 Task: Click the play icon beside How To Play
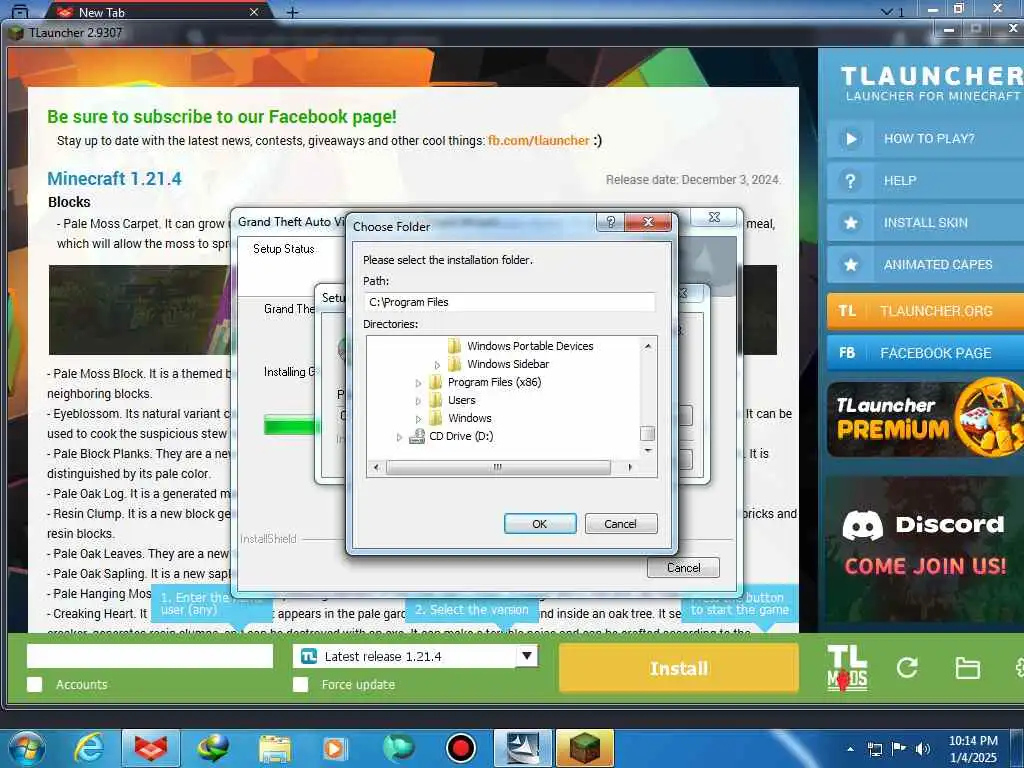(x=850, y=138)
